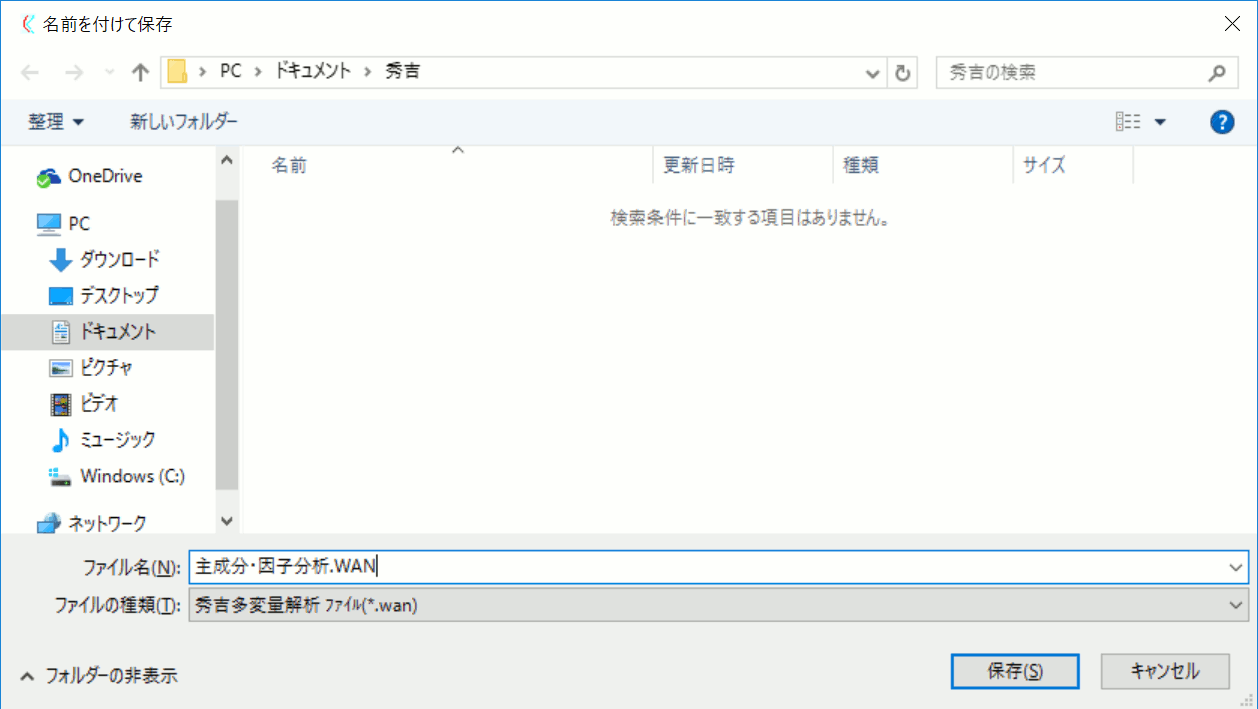The height and width of the screenshot is (709, 1258).
Task: Expand the ファイル名 dropdown arrow
Action: pyautogui.click(x=1238, y=567)
